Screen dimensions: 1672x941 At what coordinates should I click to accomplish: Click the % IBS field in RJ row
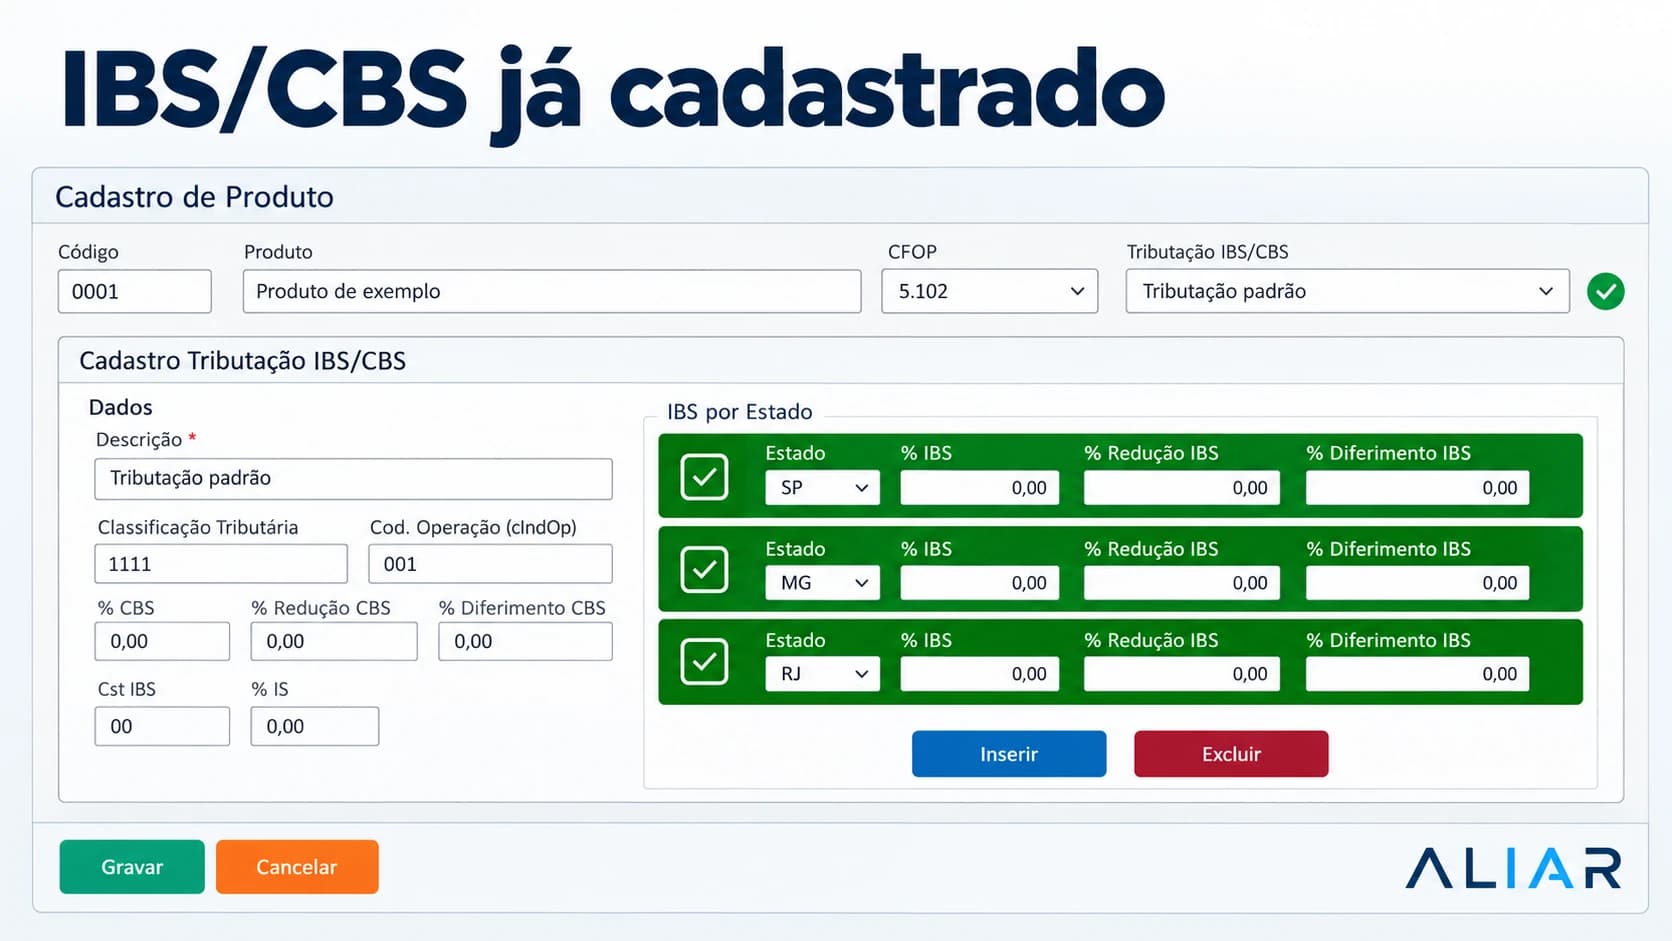(x=980, y=673)
